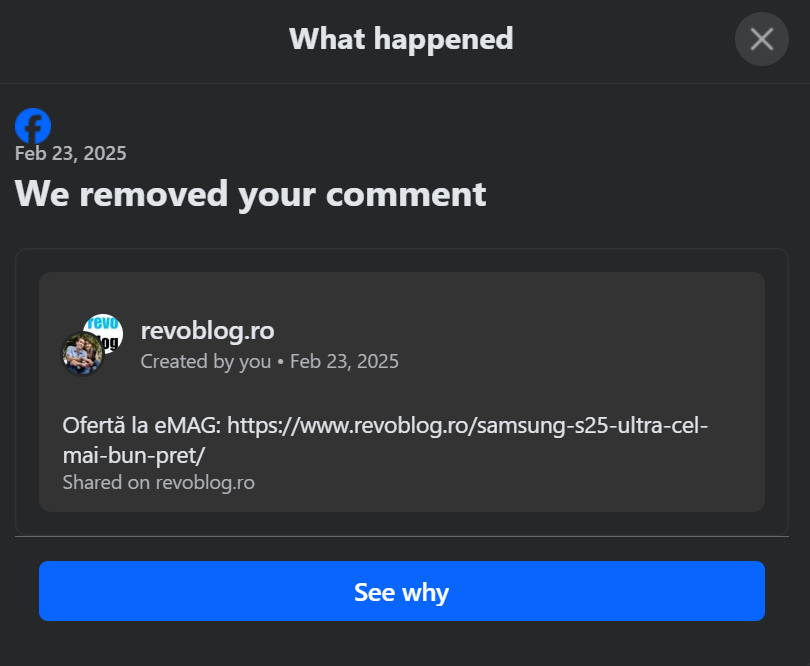The image size is (810, 666).
Task: Open the revoblog.ro page name
Action: pyautogui.click(x=208, y=331)
